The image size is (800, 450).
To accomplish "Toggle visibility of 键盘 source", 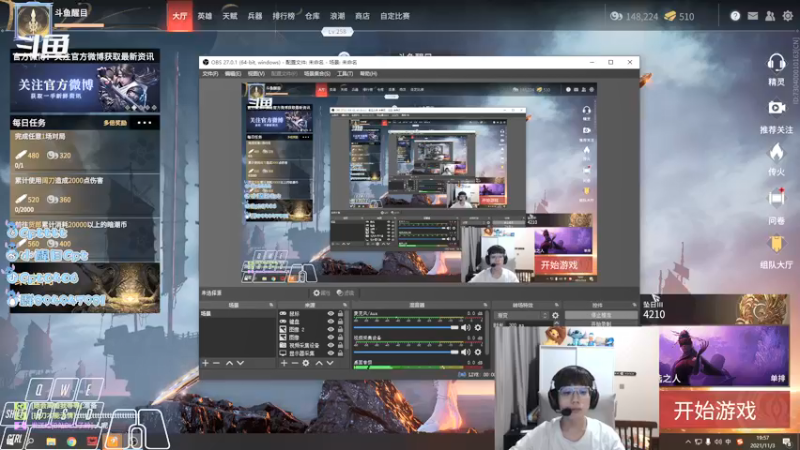I will point(331,322).
